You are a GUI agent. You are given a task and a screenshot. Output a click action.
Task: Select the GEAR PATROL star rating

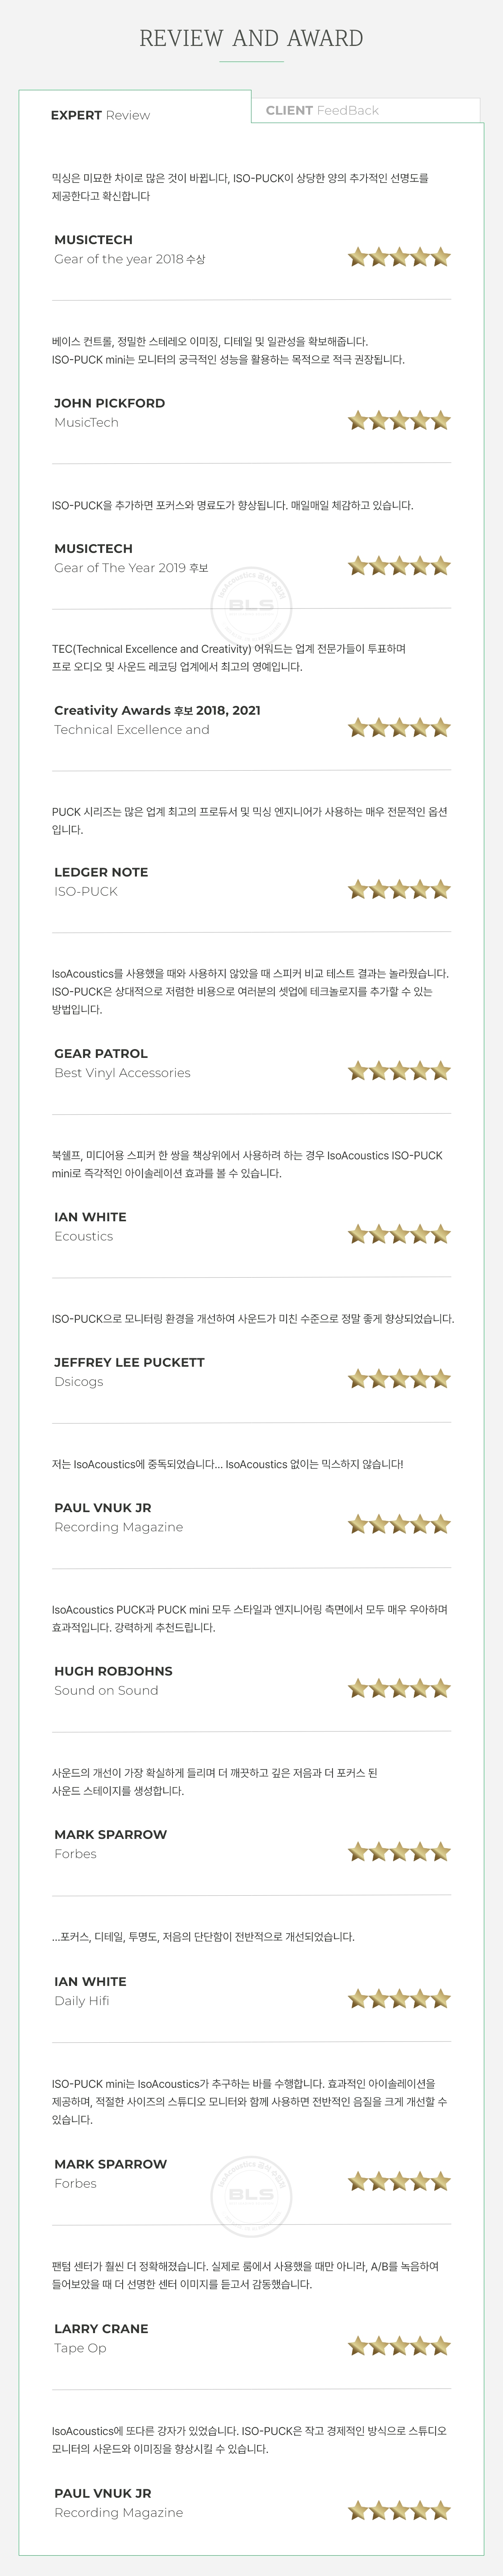399,1072
